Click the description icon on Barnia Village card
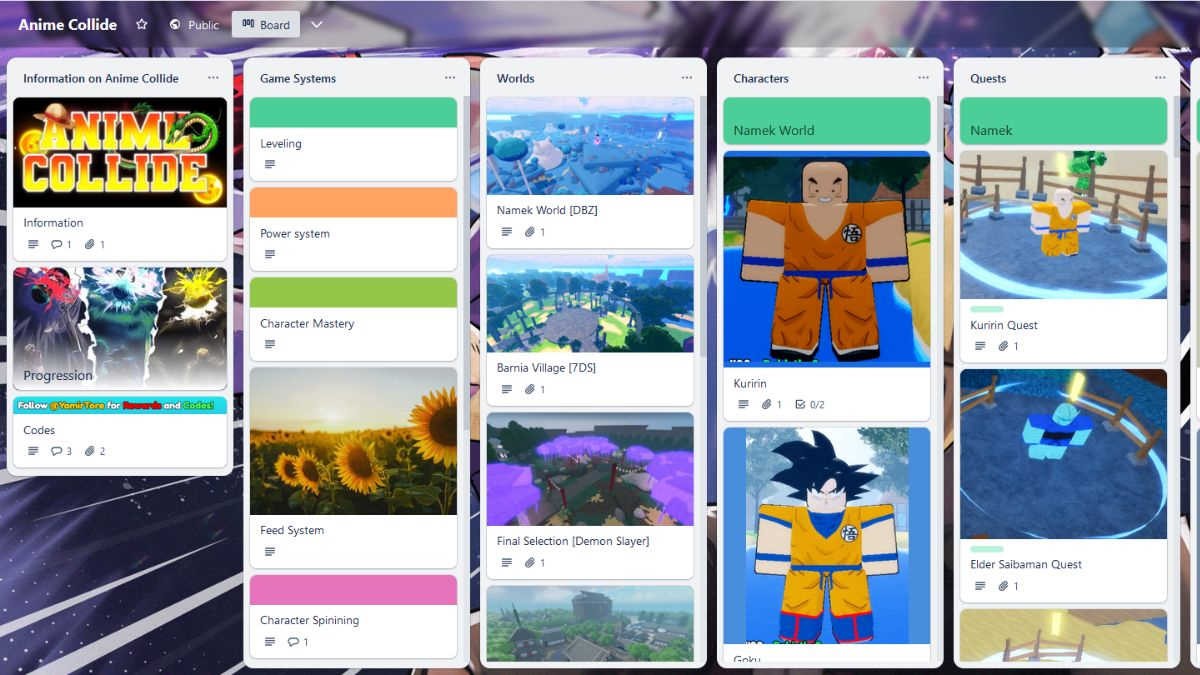 (x=507, y=389)
